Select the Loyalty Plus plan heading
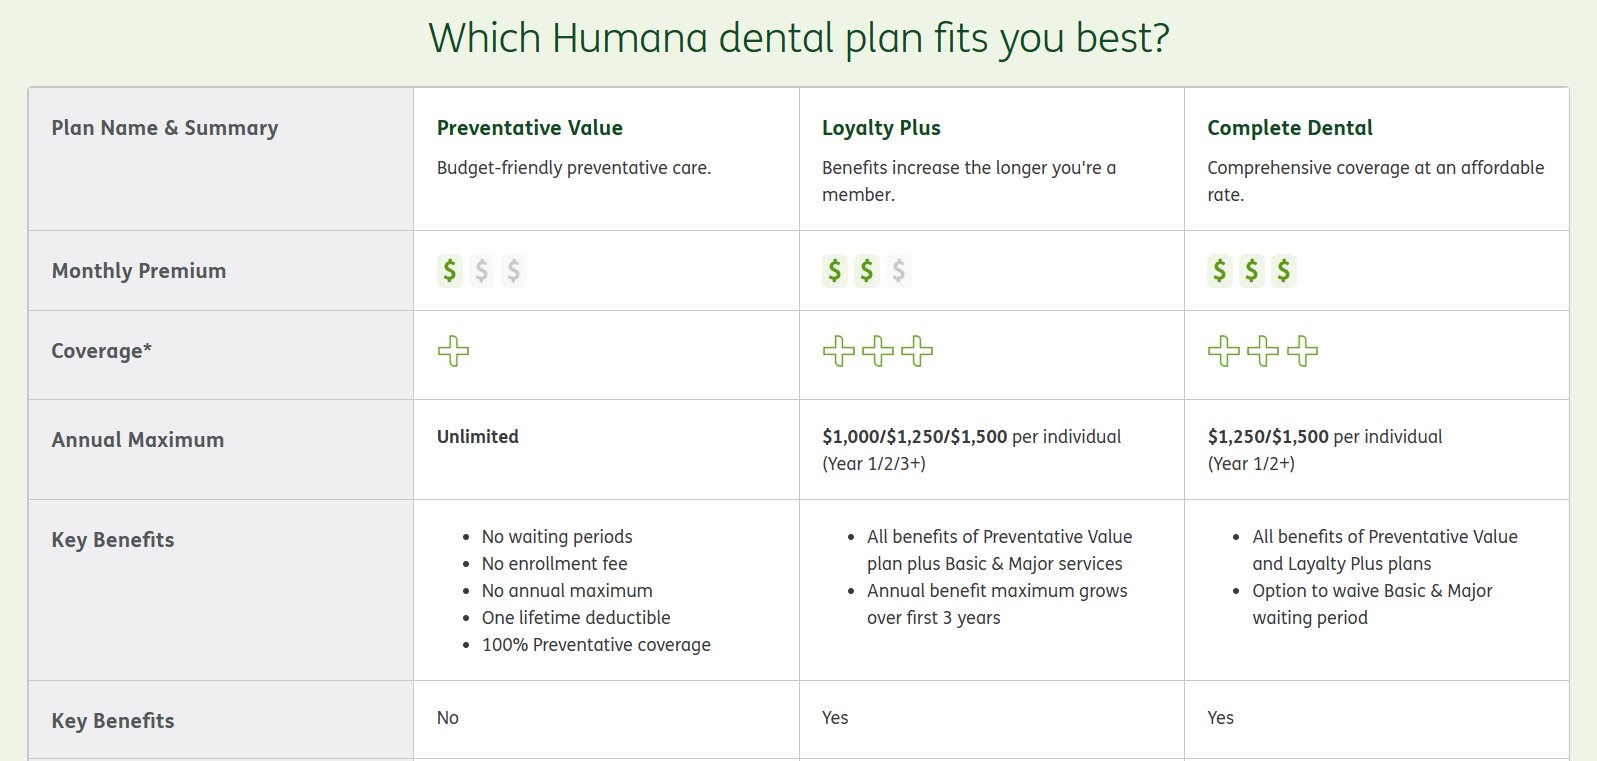 (x=881, y=128)
